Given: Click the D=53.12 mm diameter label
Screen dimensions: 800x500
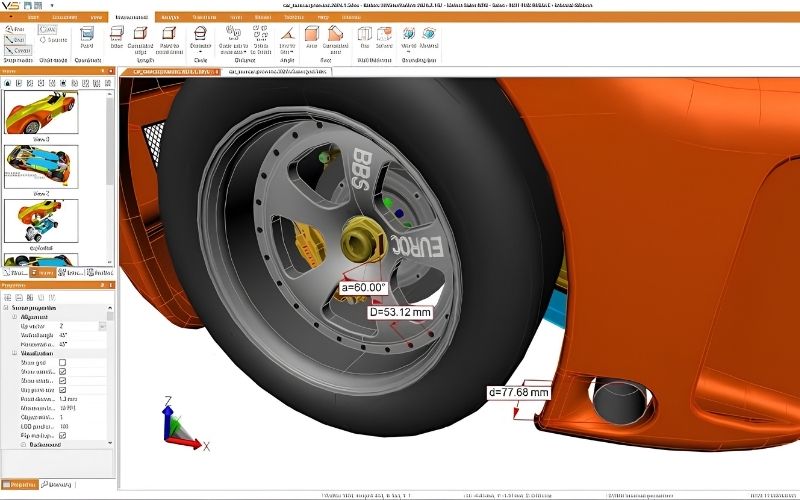Looking at the screenshot, I should 401,312.
